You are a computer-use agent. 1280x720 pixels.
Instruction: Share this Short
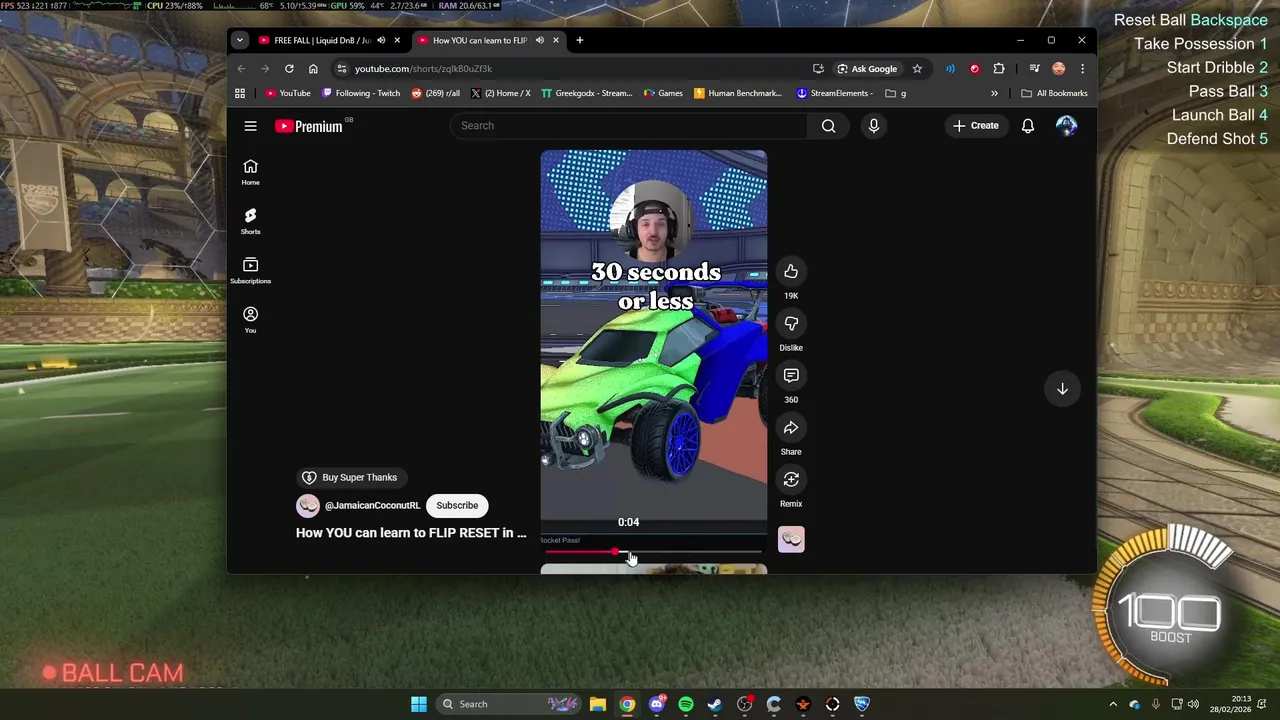click(x=791, y=428)
